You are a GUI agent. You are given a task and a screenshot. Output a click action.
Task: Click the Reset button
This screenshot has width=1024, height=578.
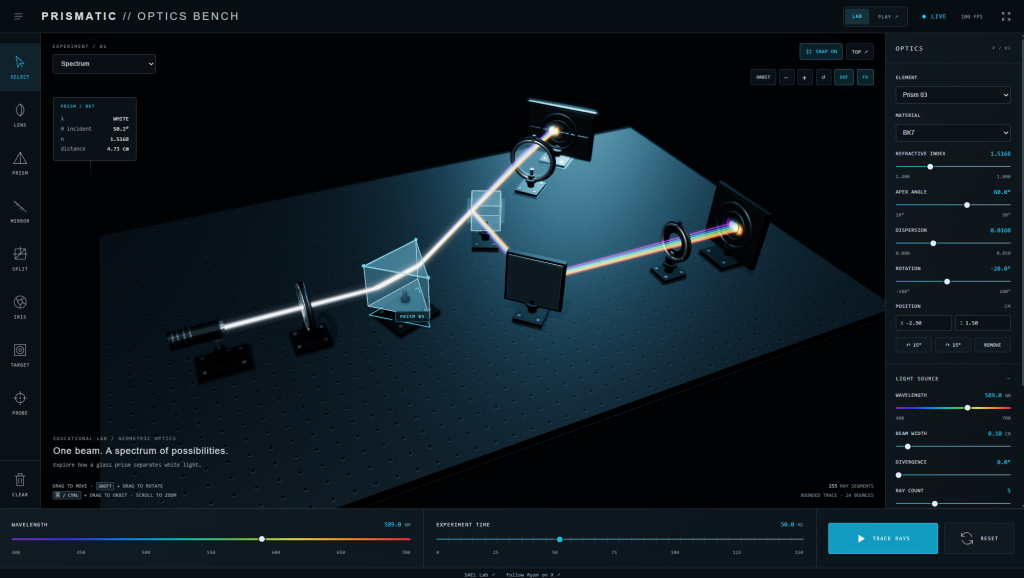tap(979, 538)
